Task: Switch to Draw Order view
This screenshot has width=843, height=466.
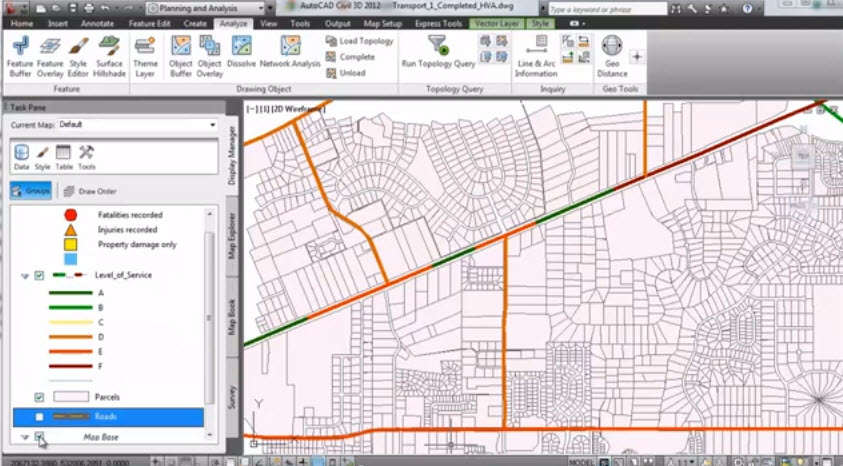Action: (90, 191)
